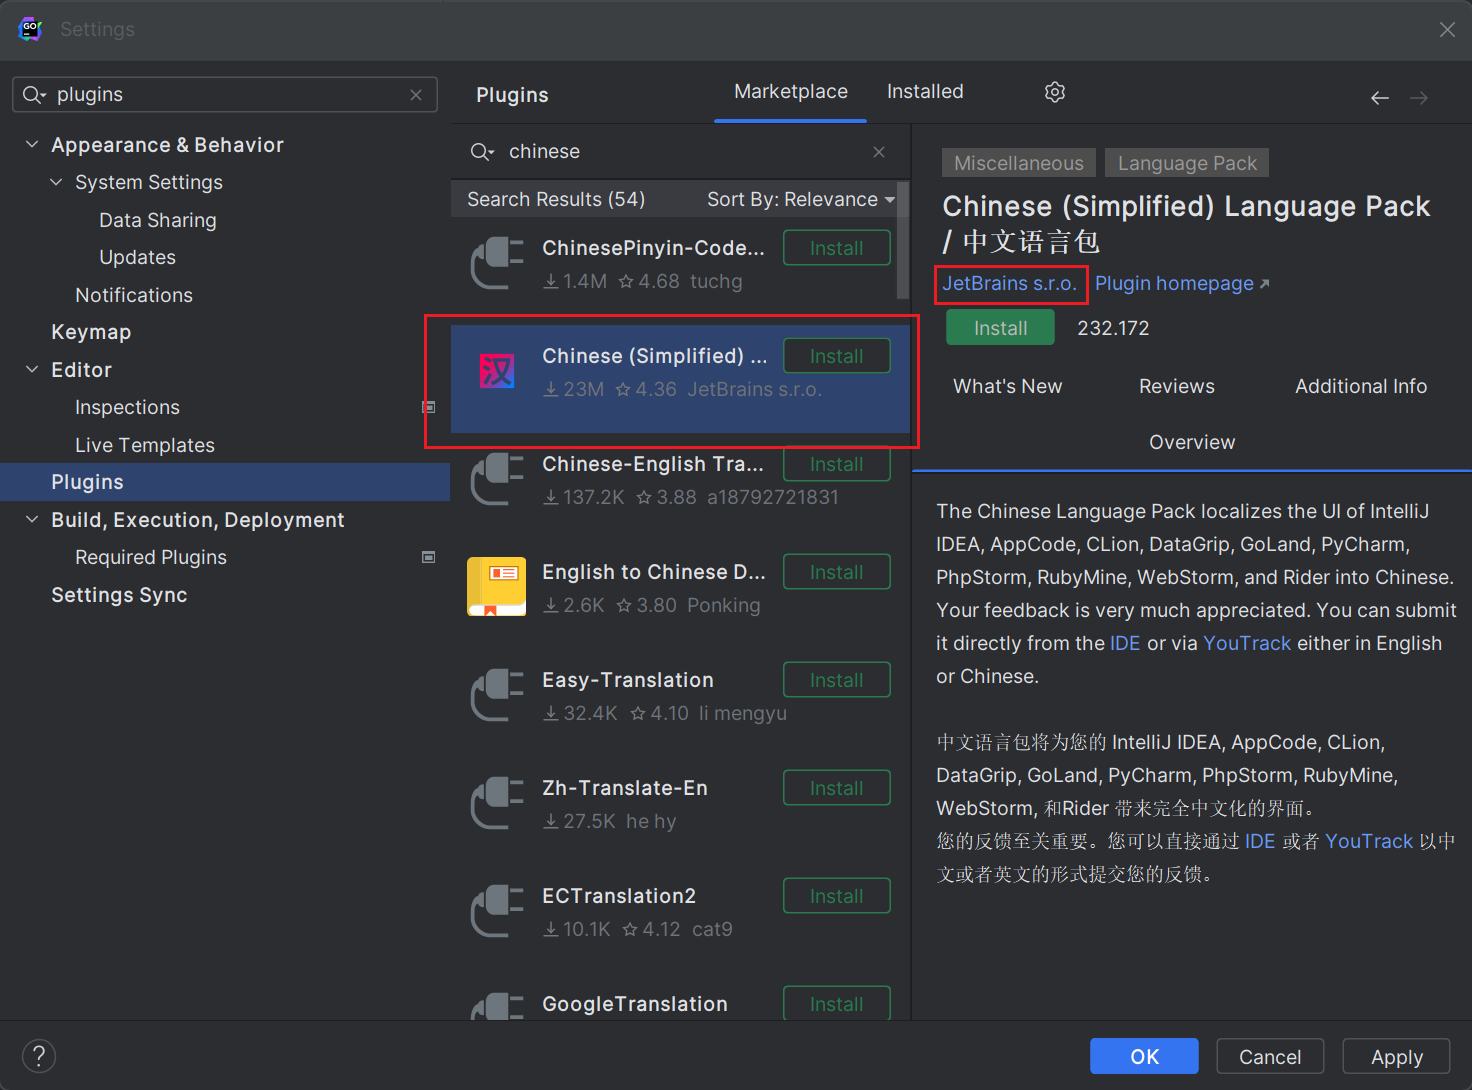Select the Overview tab
This screenshot has width=1472, height=1090.
pos(1192,443)
